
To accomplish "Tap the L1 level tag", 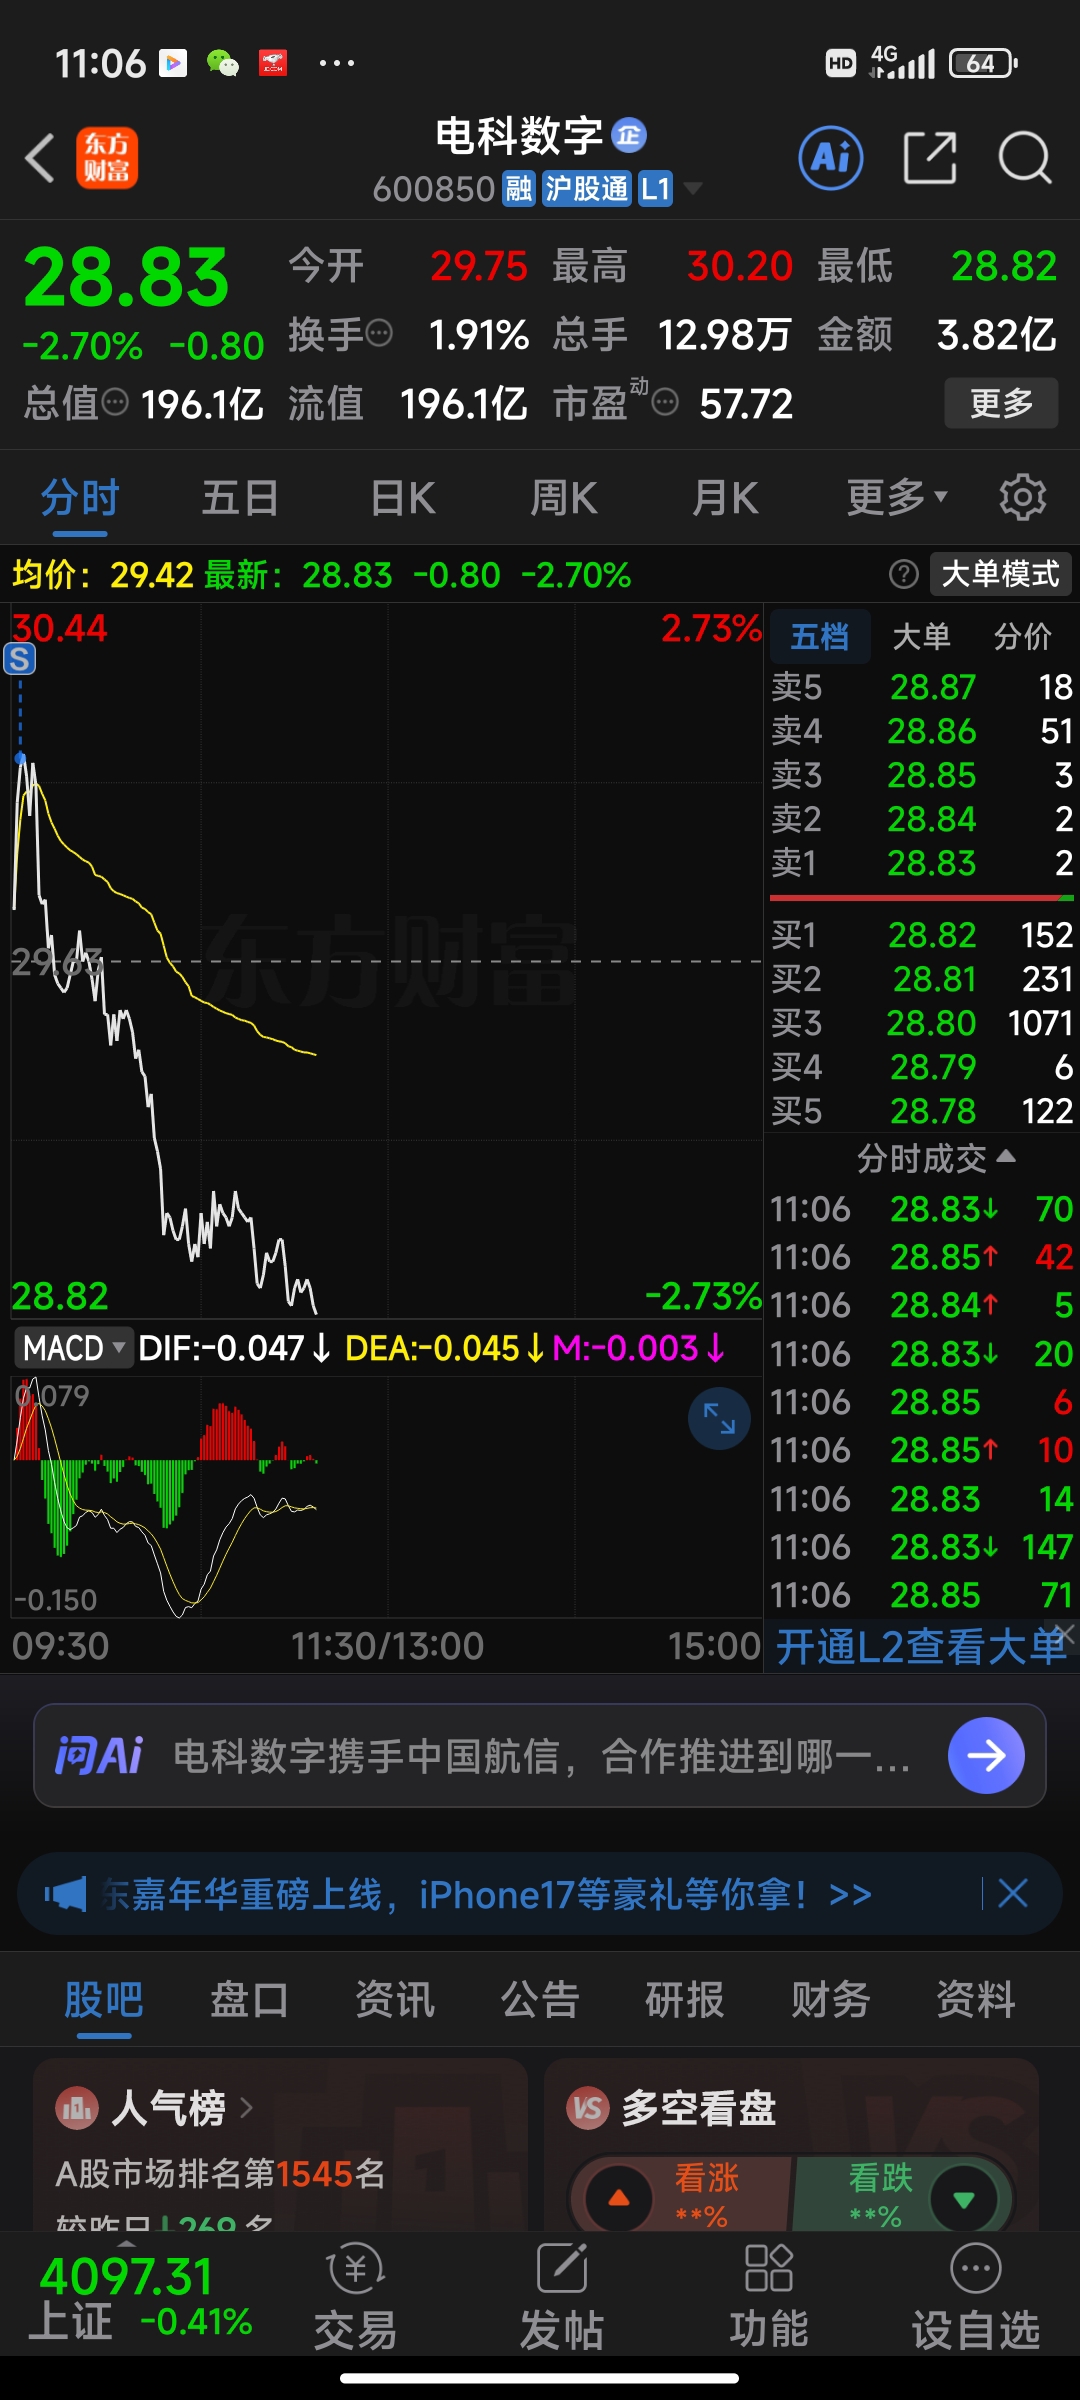I will pos(655,188).
